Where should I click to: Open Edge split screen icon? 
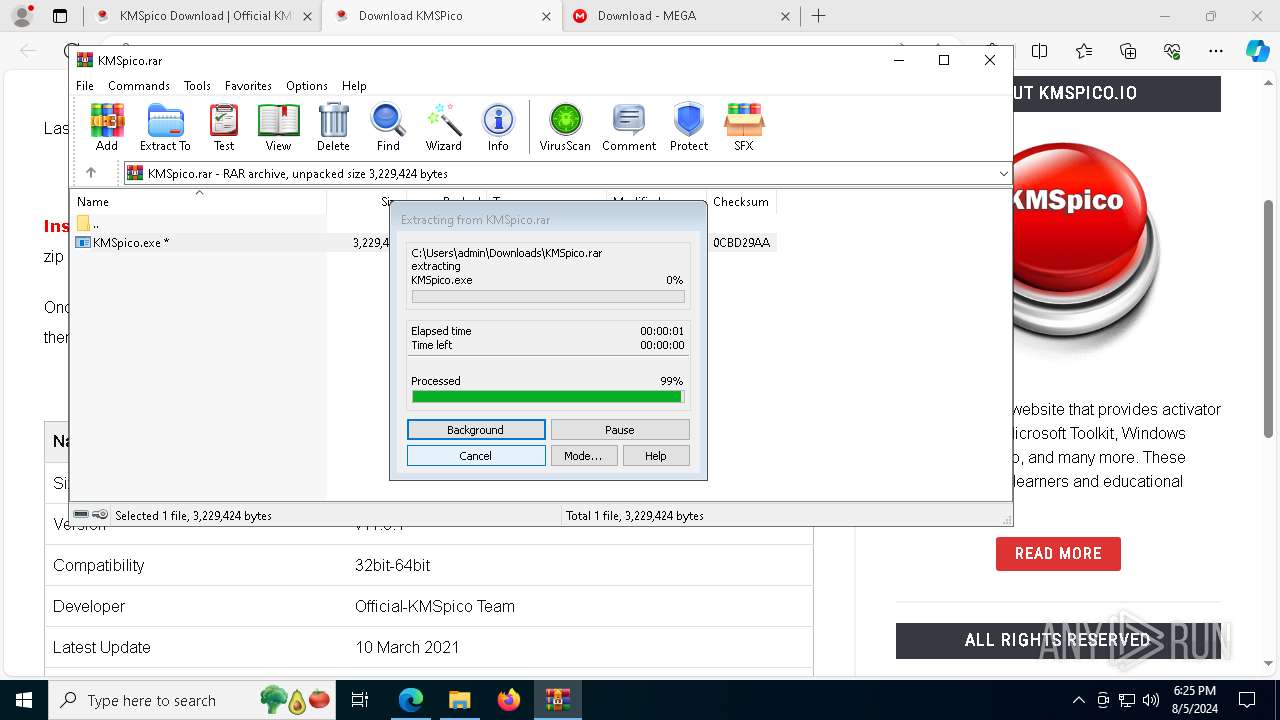click(1040, 51)
